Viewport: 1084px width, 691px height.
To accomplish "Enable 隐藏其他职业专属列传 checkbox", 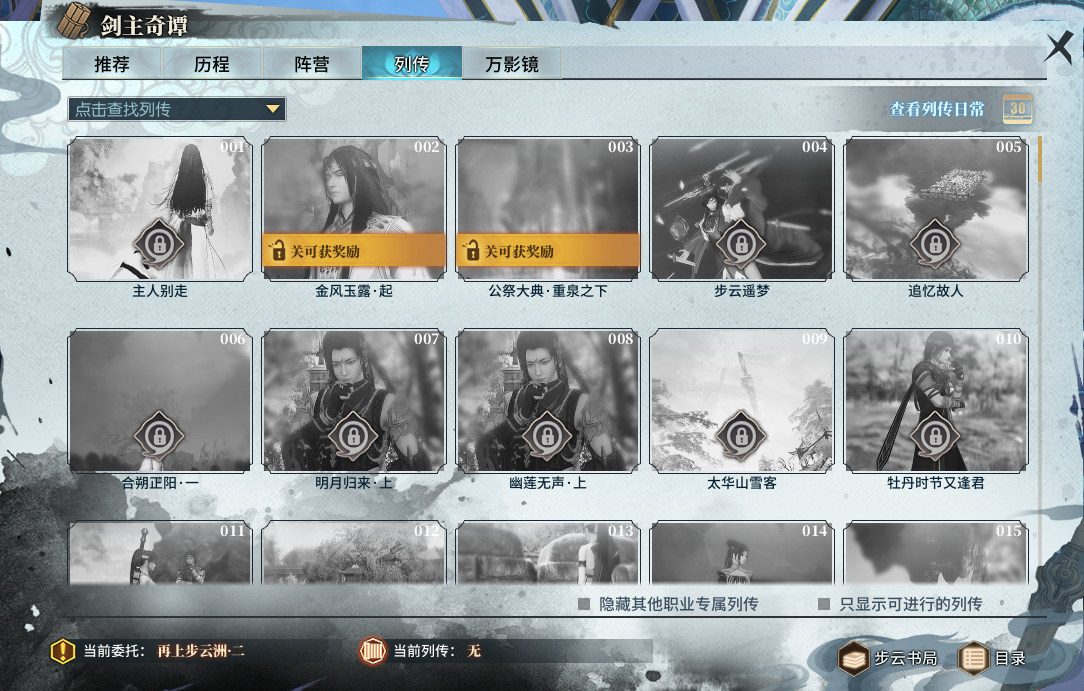I will [x=584, y=604].
